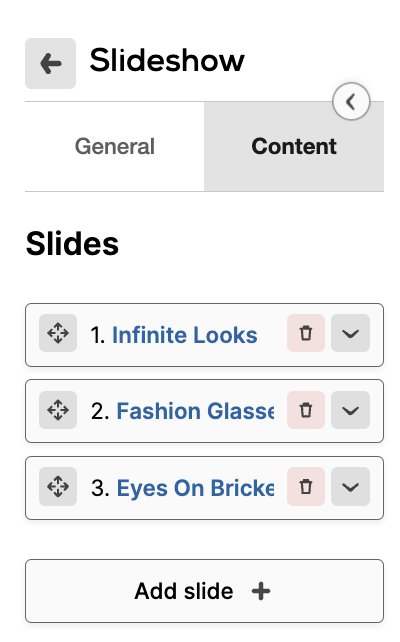The height and width of the screenshot is (642, 400).
Task: Open the Fashion Glasses slide title link
Action: (195, 411)
